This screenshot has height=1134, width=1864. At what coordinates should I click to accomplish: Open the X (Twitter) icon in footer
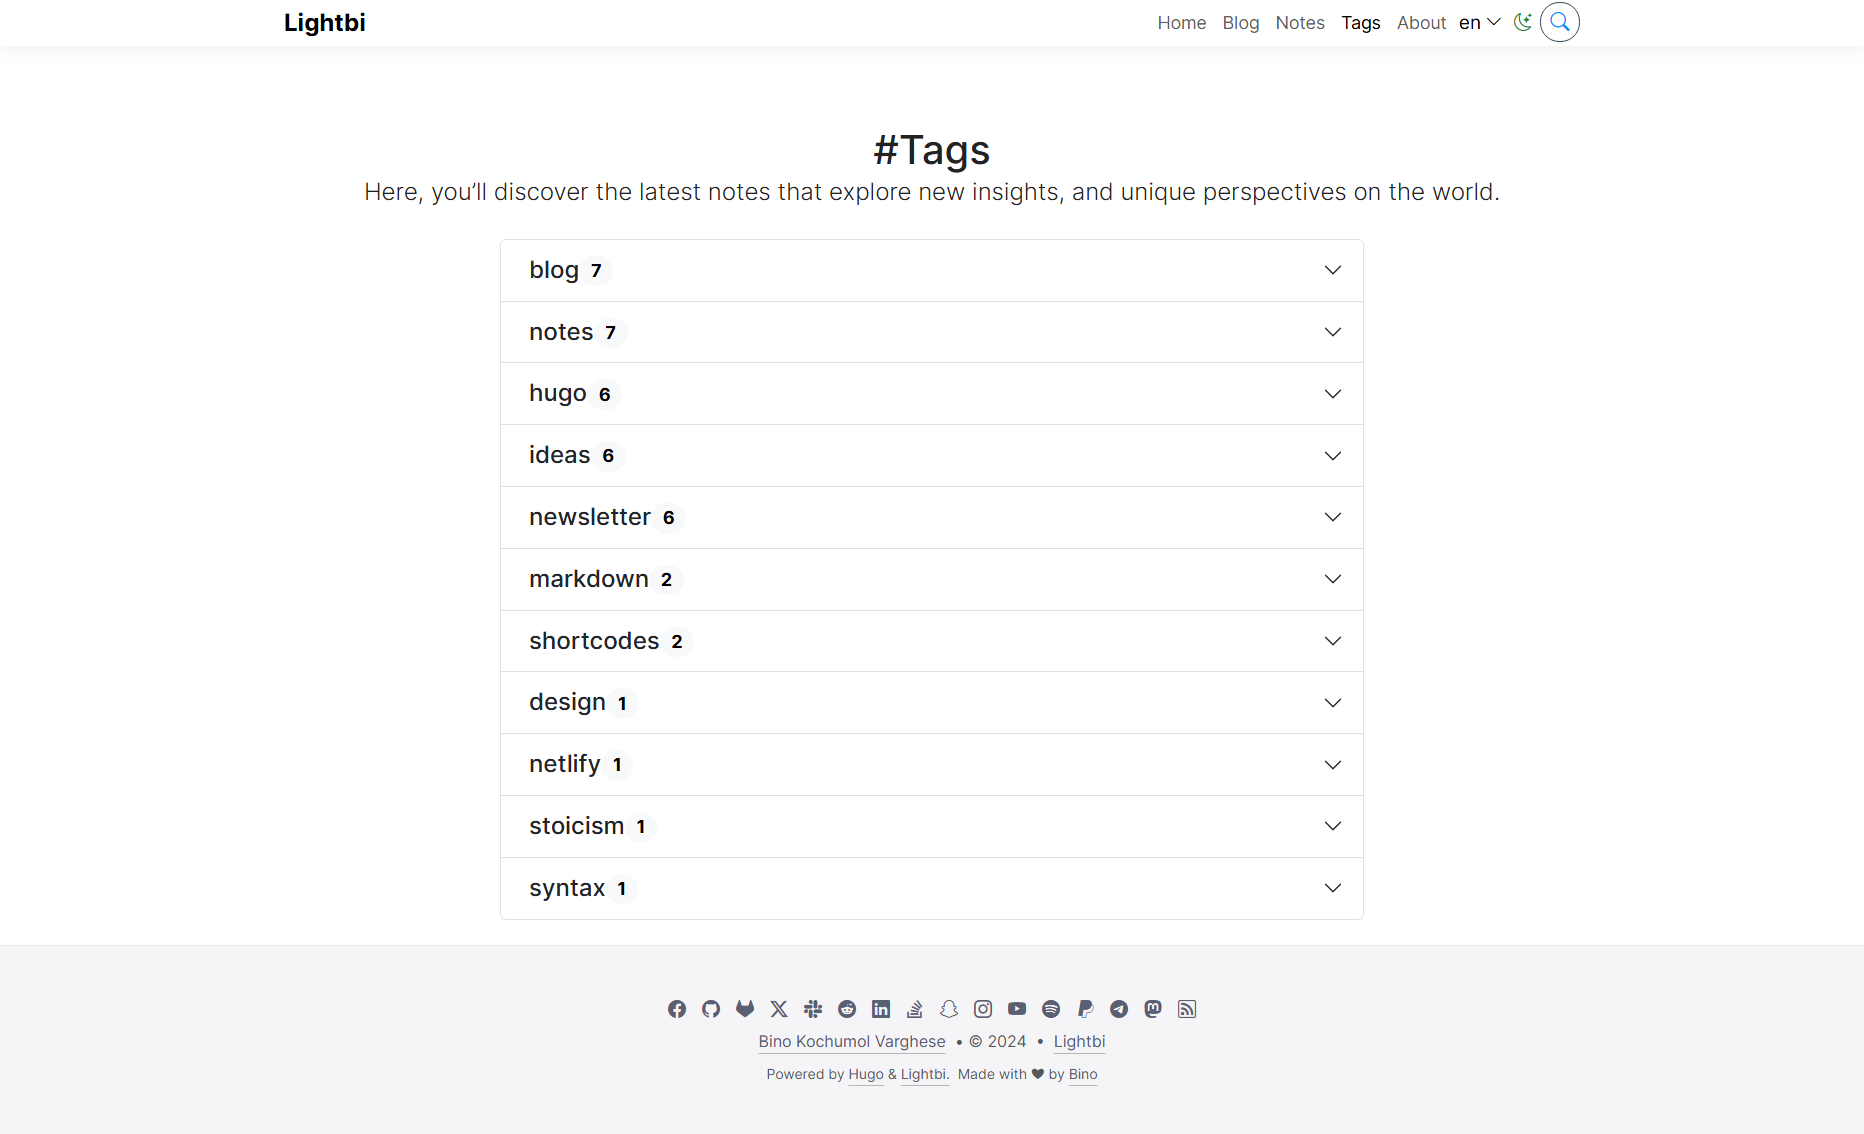coord(779,1009)
